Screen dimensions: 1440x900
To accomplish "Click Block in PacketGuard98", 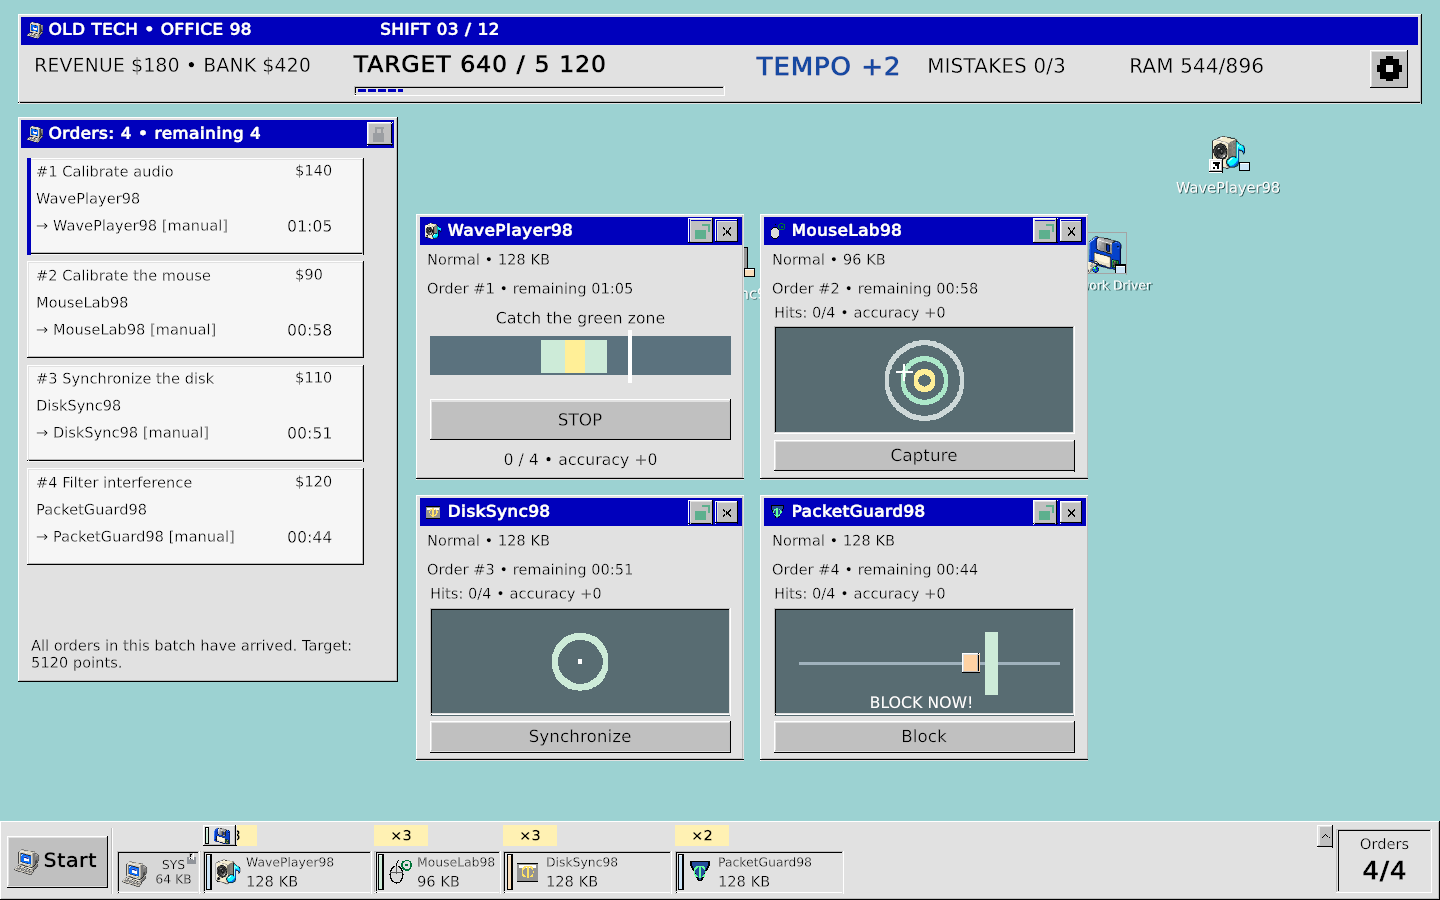I will [924, 736].
